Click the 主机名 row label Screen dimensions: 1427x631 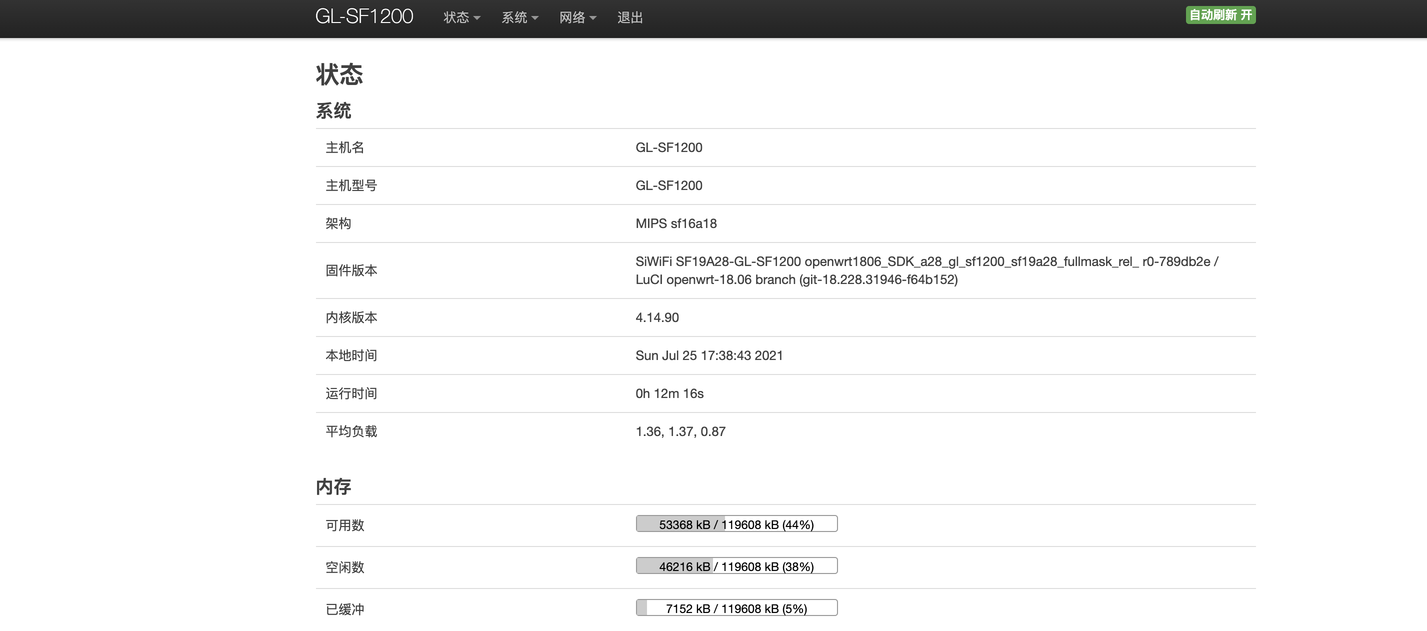coord(345,147)
